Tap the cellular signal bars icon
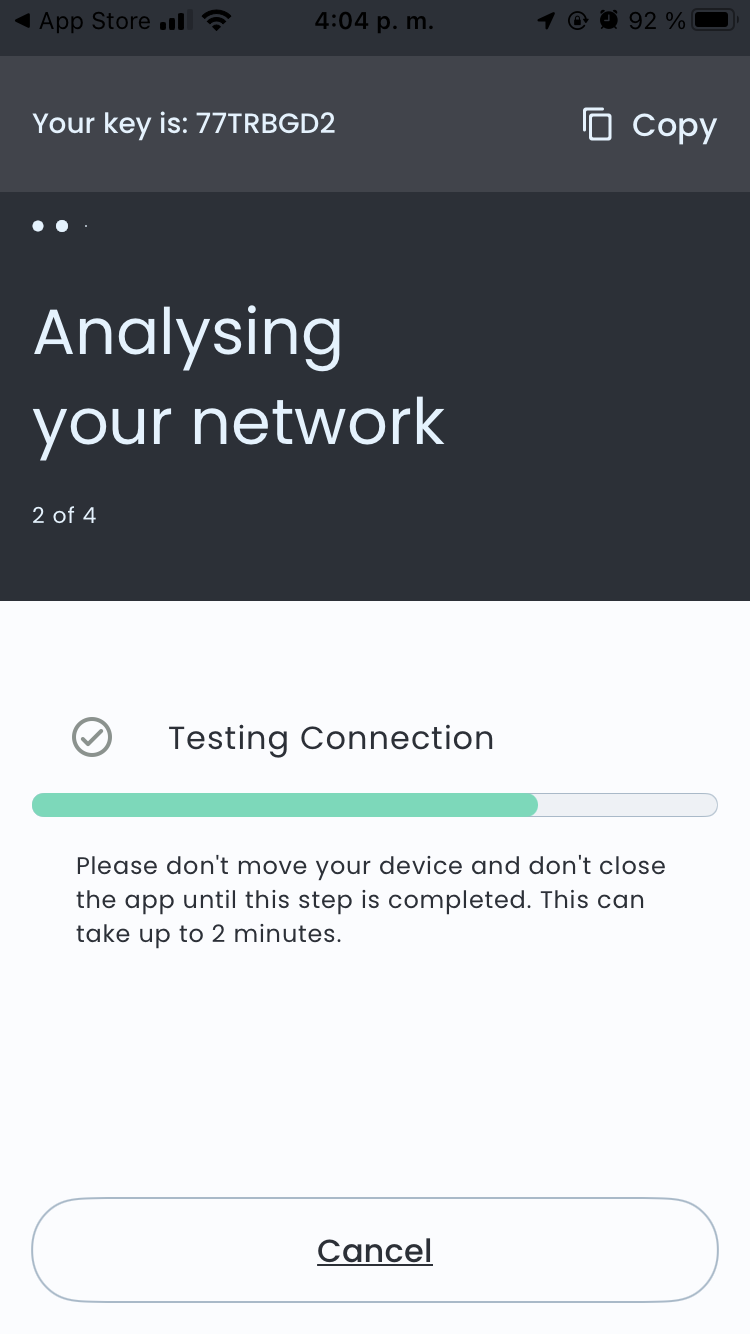 pos(175,21)
